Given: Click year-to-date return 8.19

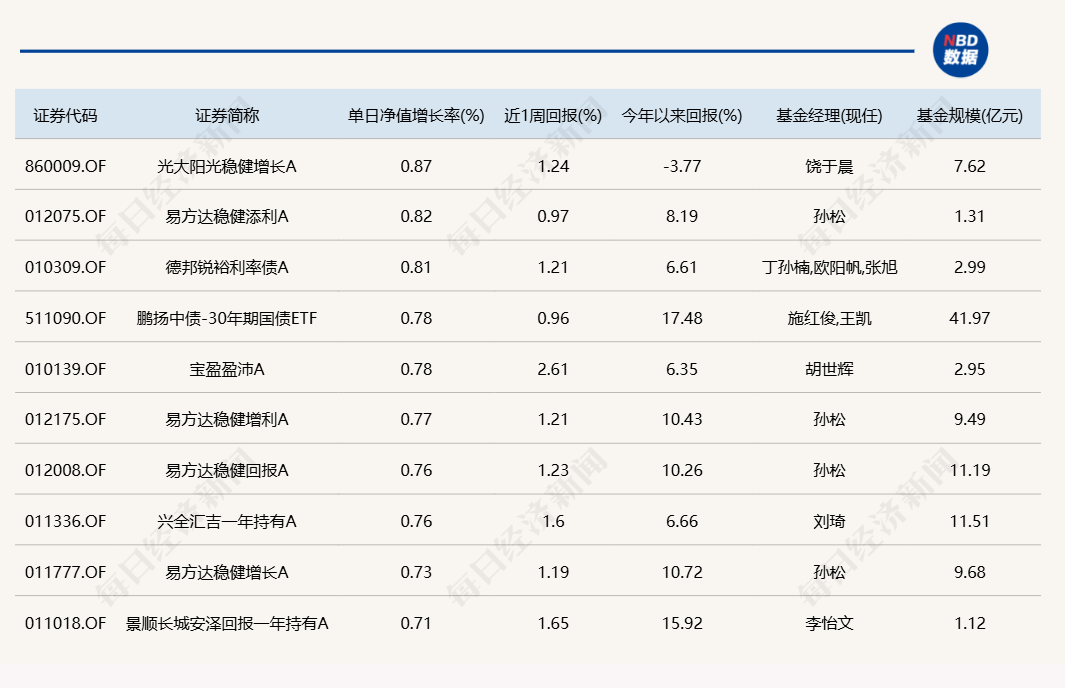Looking at the screenshot, I should tap(682, 217).
